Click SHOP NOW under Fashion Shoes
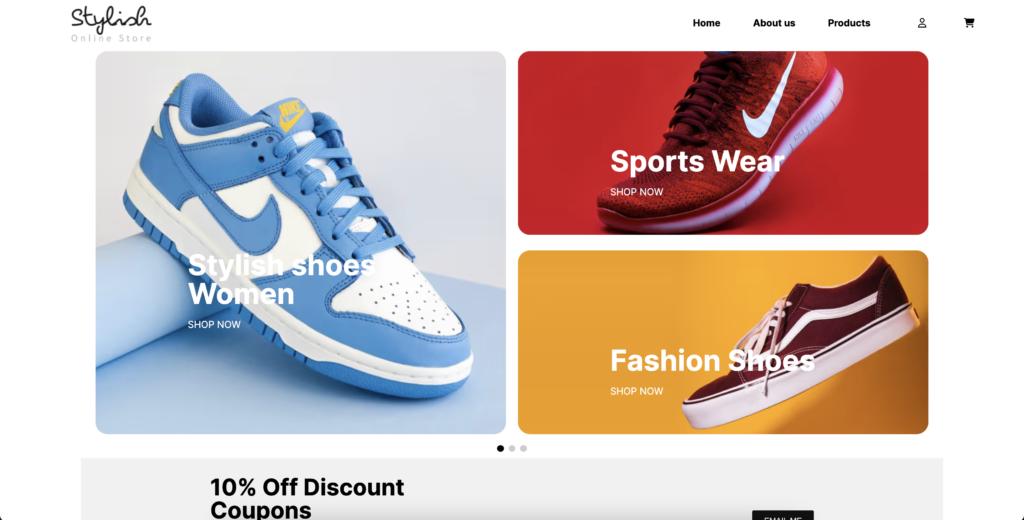Viewport: 1024px width, 520px height. [x=636, y=391]
